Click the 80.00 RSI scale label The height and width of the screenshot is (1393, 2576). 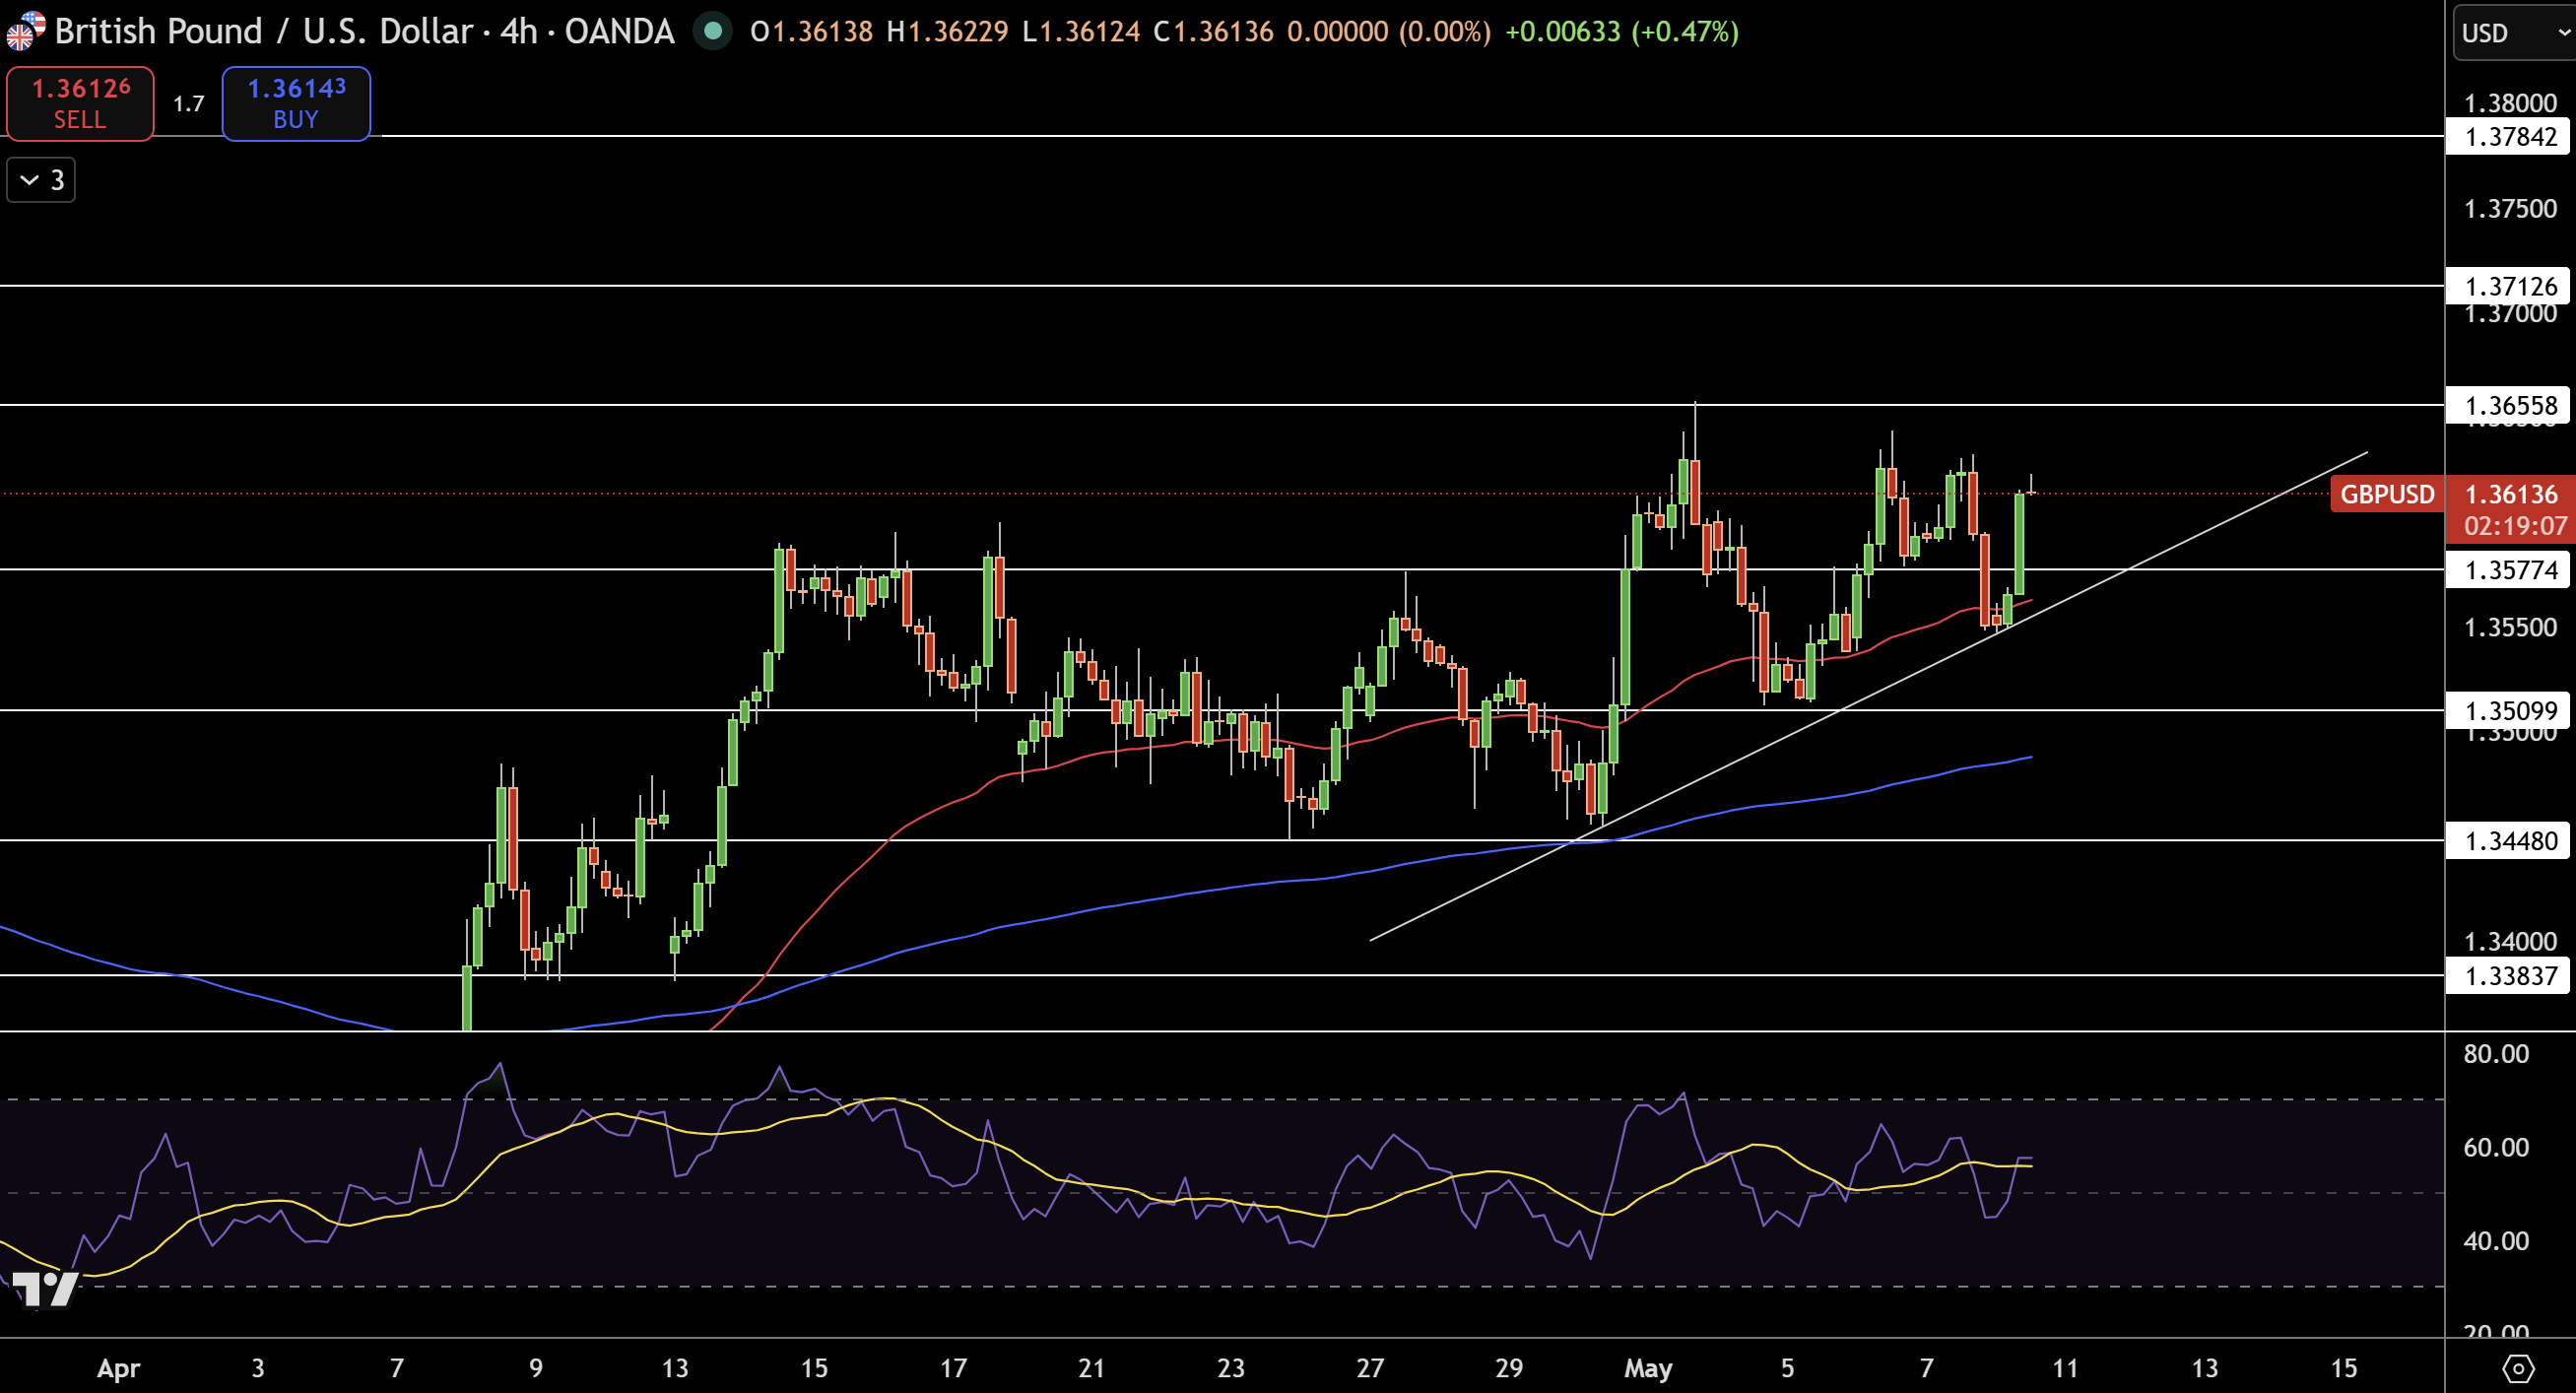[2496, 1053]
